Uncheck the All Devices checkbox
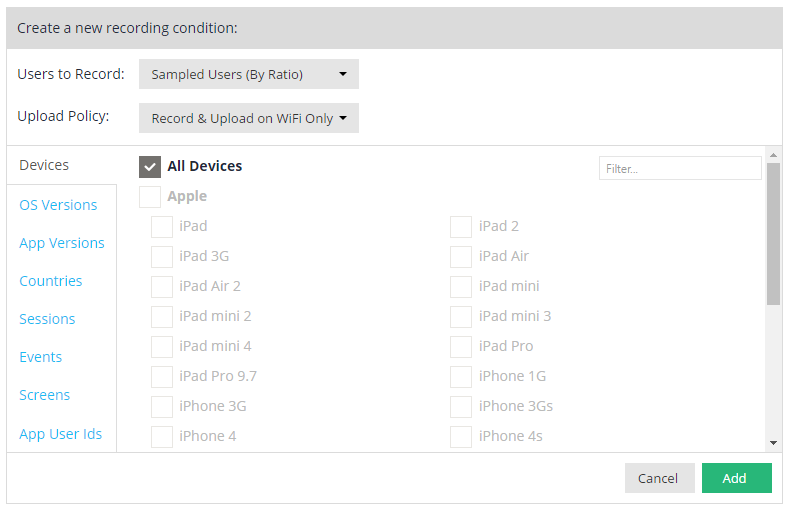Image resolution: width=790 pixels, height=510 pixels. click(150, 167)
